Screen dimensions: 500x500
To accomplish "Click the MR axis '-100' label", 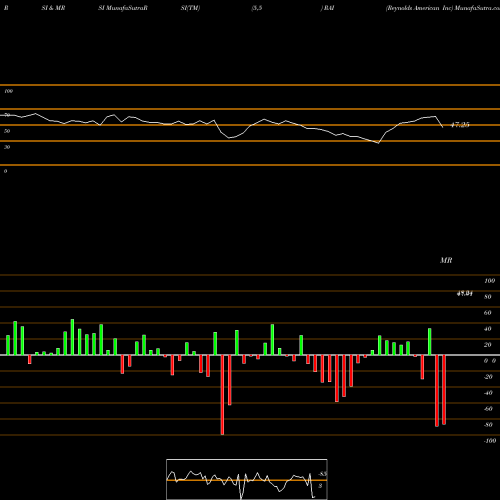I will coord(490,441).
